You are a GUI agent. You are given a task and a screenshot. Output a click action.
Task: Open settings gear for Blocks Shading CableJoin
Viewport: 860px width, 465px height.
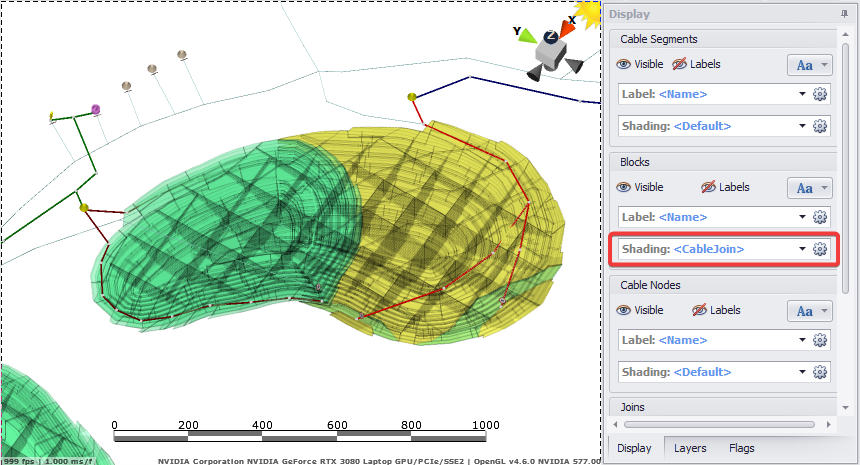(820, 249)
